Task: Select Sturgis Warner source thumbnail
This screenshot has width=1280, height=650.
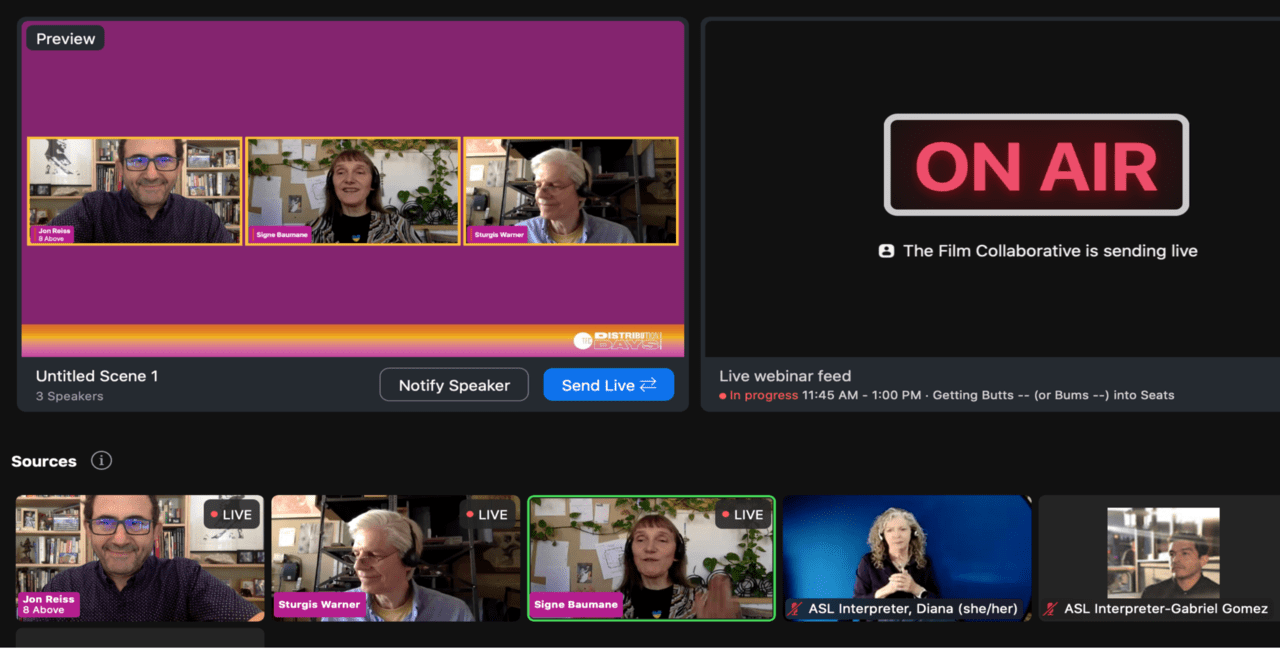Action: pos(396,558)
